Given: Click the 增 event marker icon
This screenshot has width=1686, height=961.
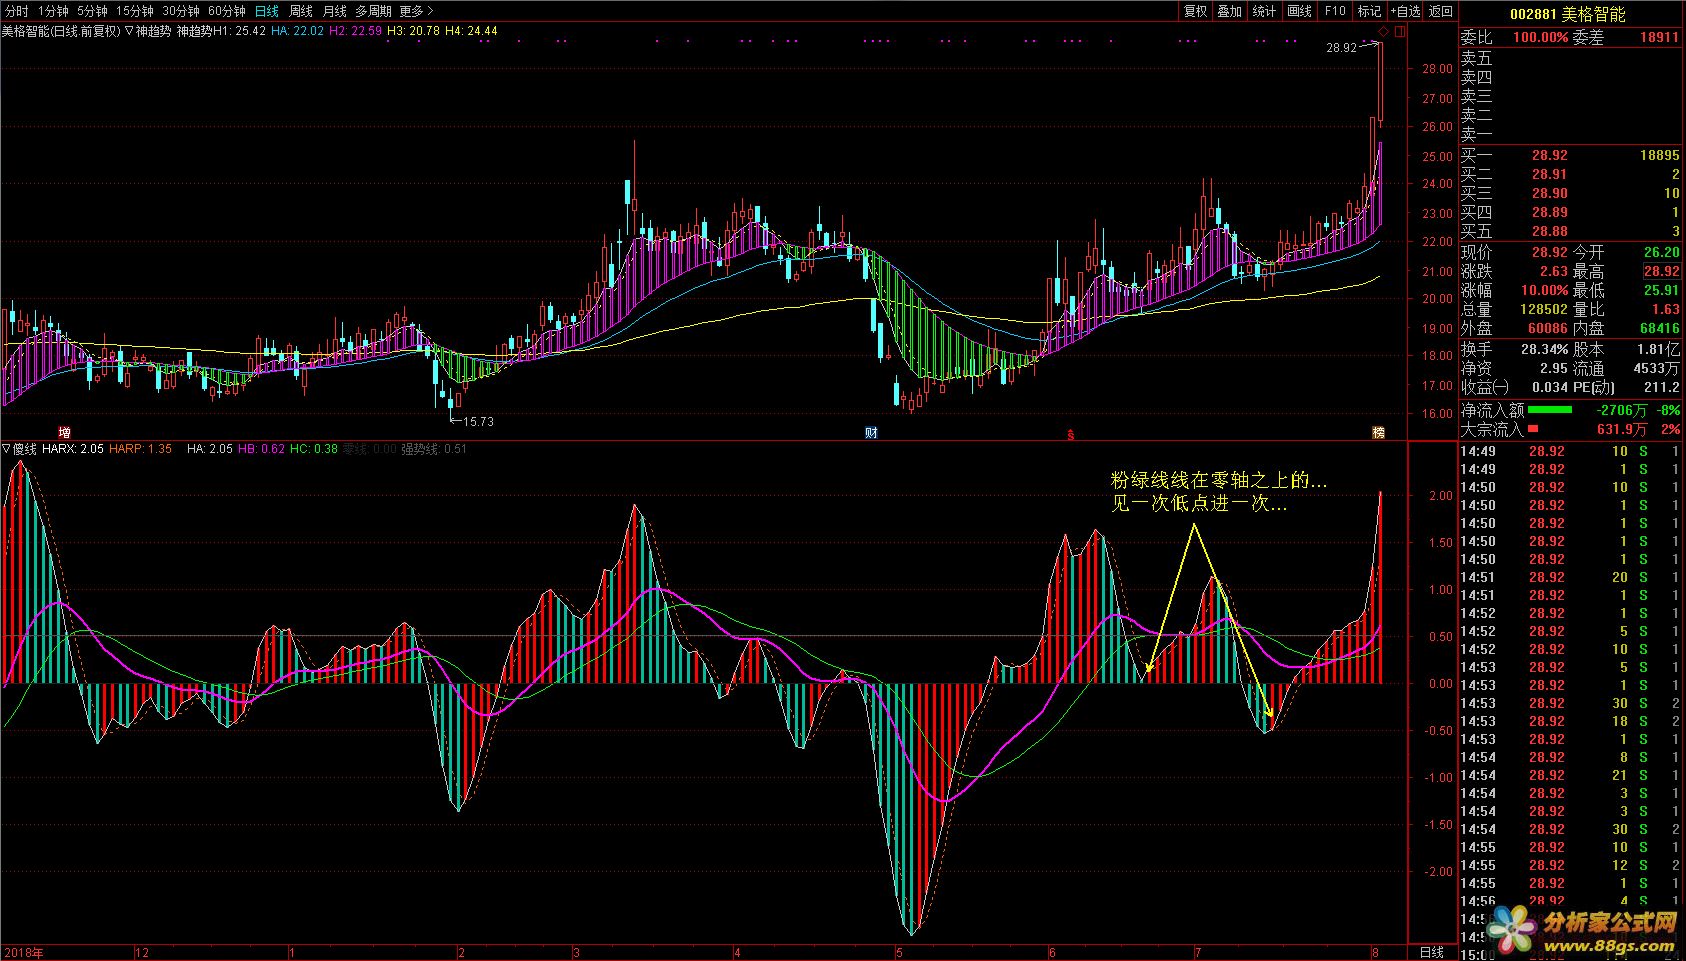Looking at the screenshot, I should click(x=64, y=433).
